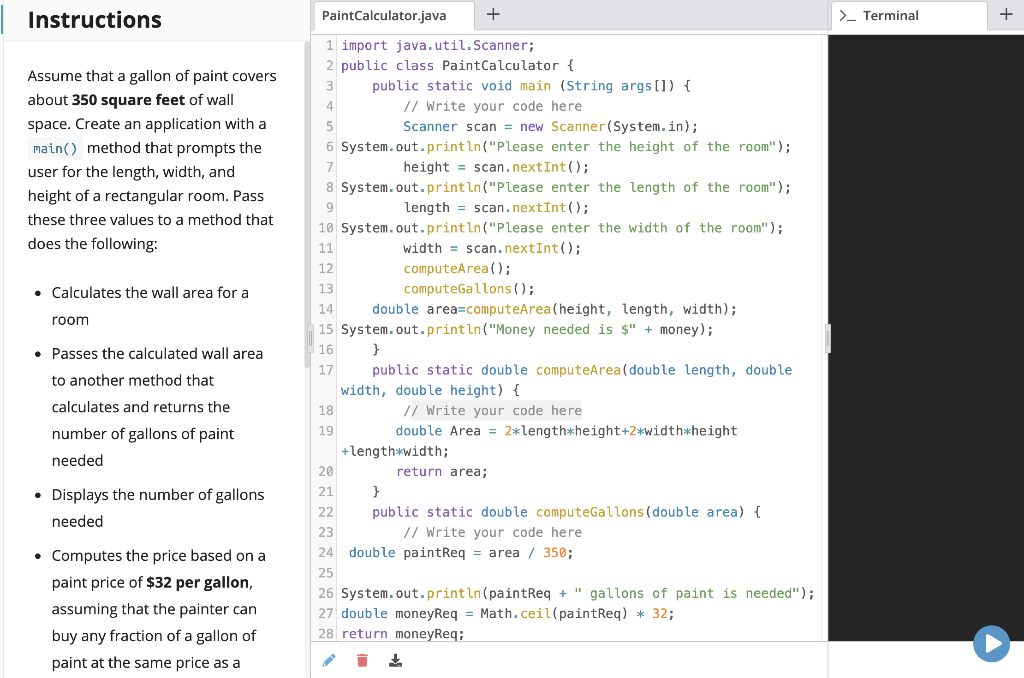The image size is (1024, 678).
Task: Add a new terminal tab with plus
Action: click(x=1006, y=14)
